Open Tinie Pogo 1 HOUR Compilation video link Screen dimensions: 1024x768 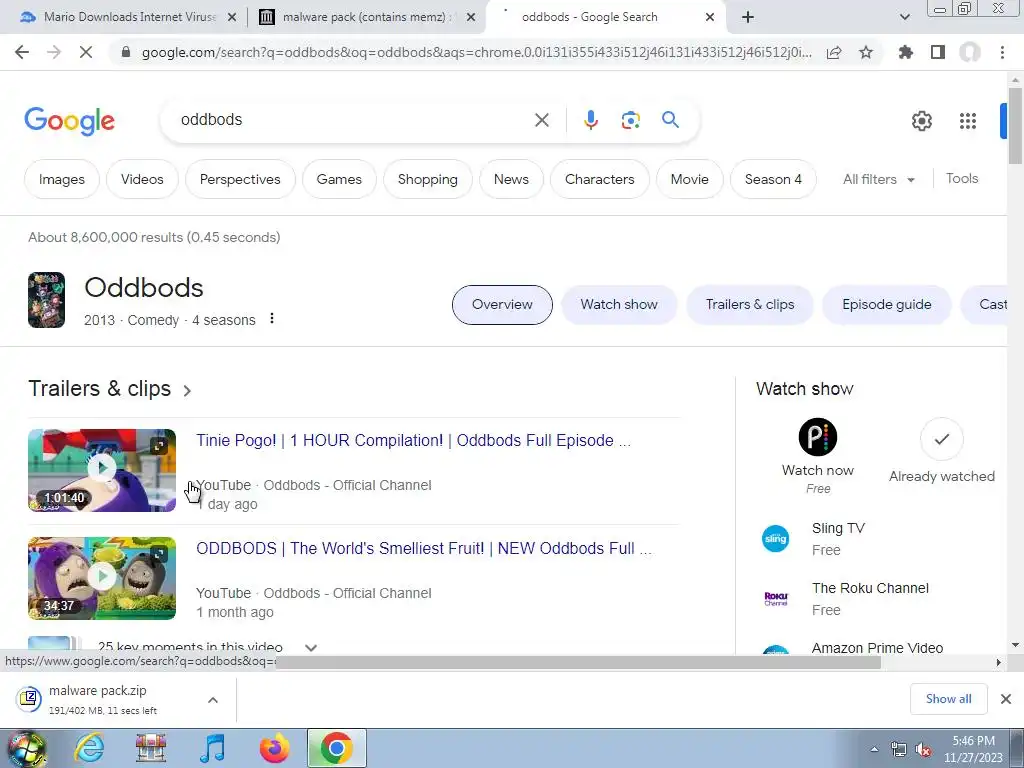pyautogui.click(x=413, y=440)
